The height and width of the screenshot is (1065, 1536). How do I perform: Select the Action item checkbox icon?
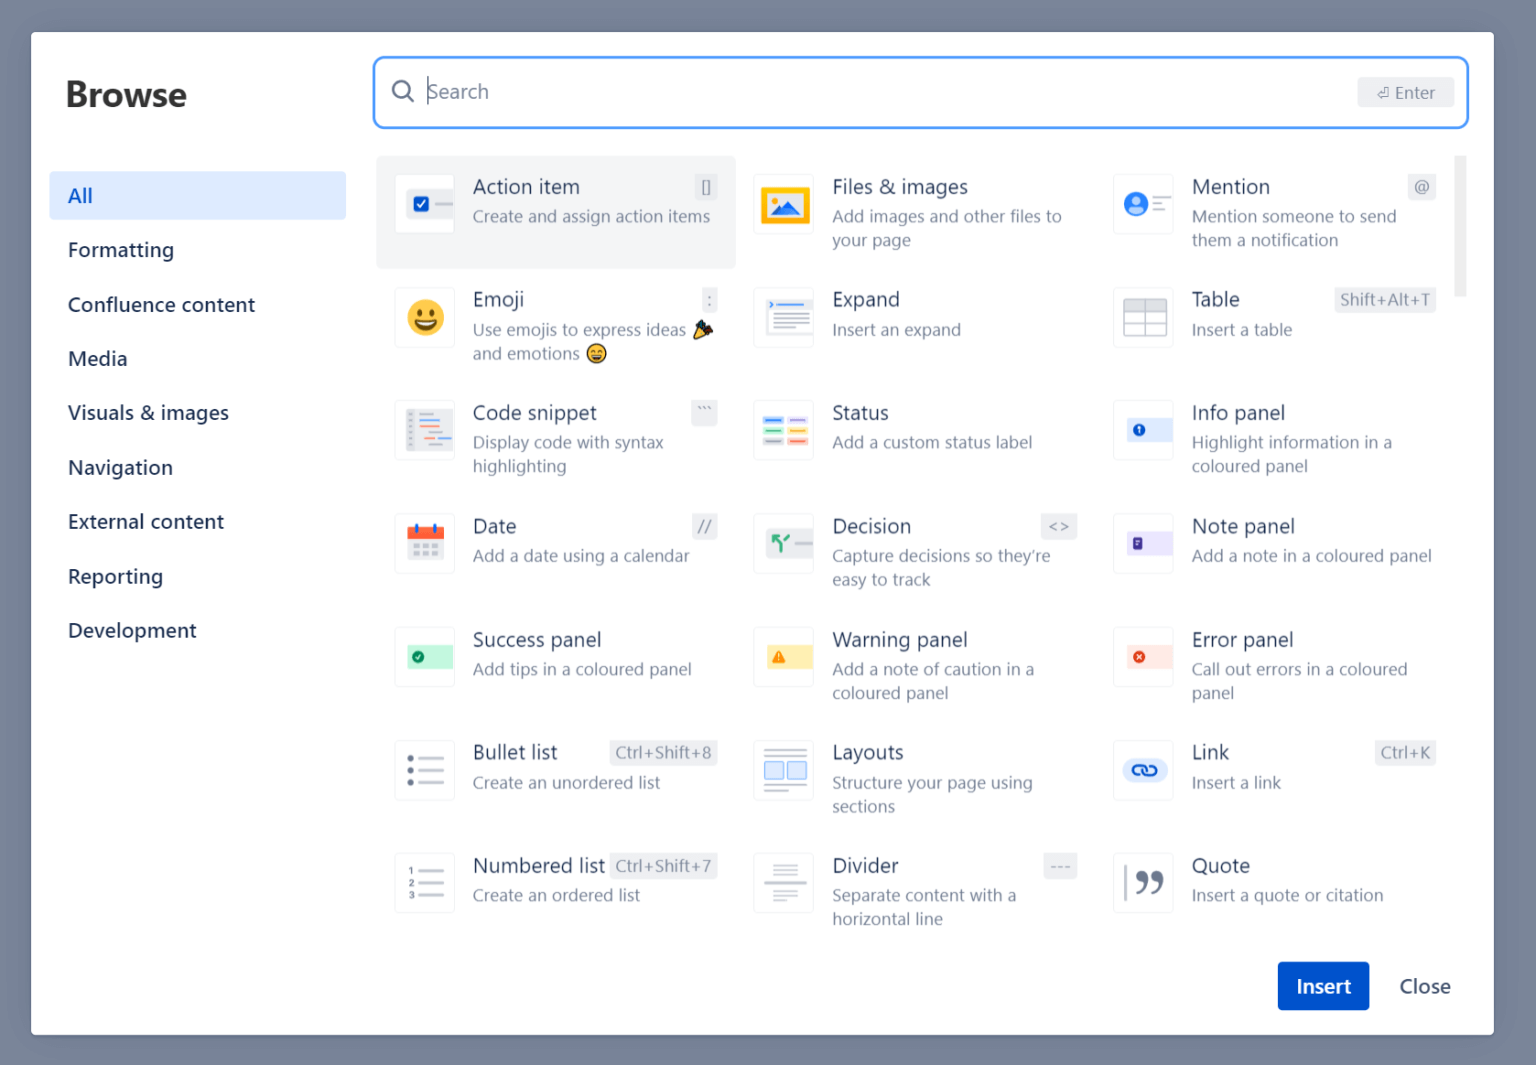click(424, 204)
